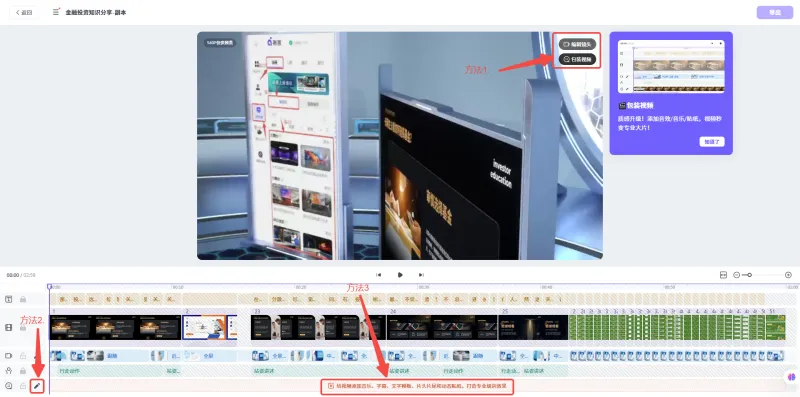Click the 包装视频 button on the preview
Image resolution: width=800 pixels, height=397 pixels.
click(577, 59)
